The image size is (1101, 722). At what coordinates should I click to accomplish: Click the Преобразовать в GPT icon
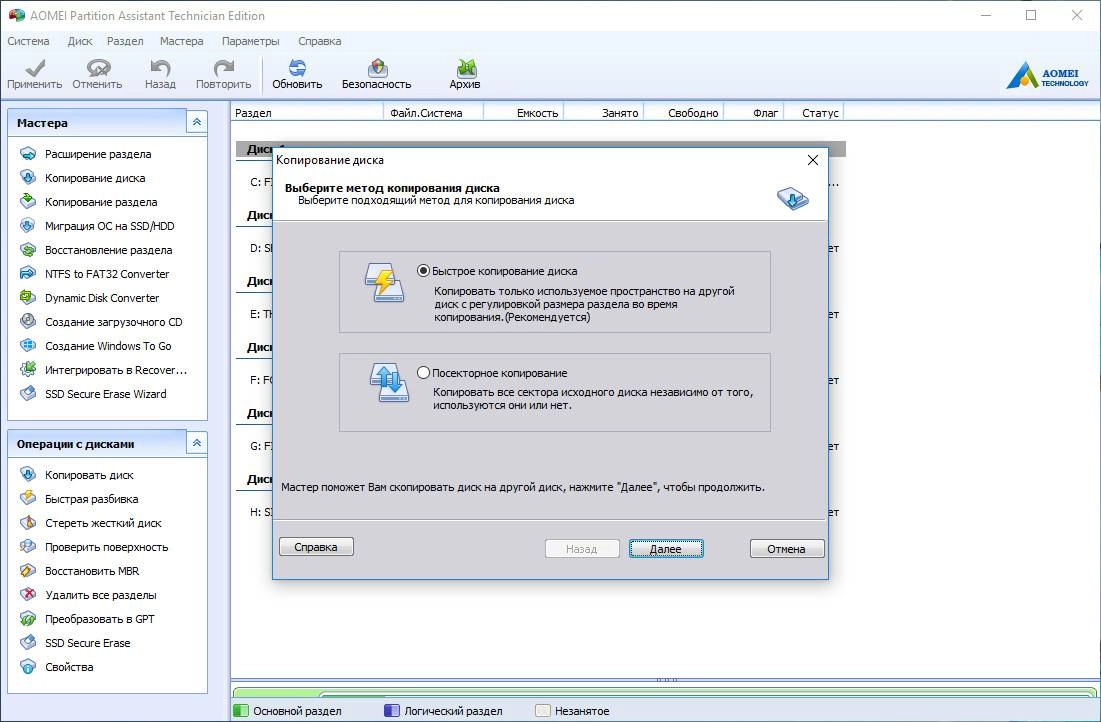click(x=28, y=619)
